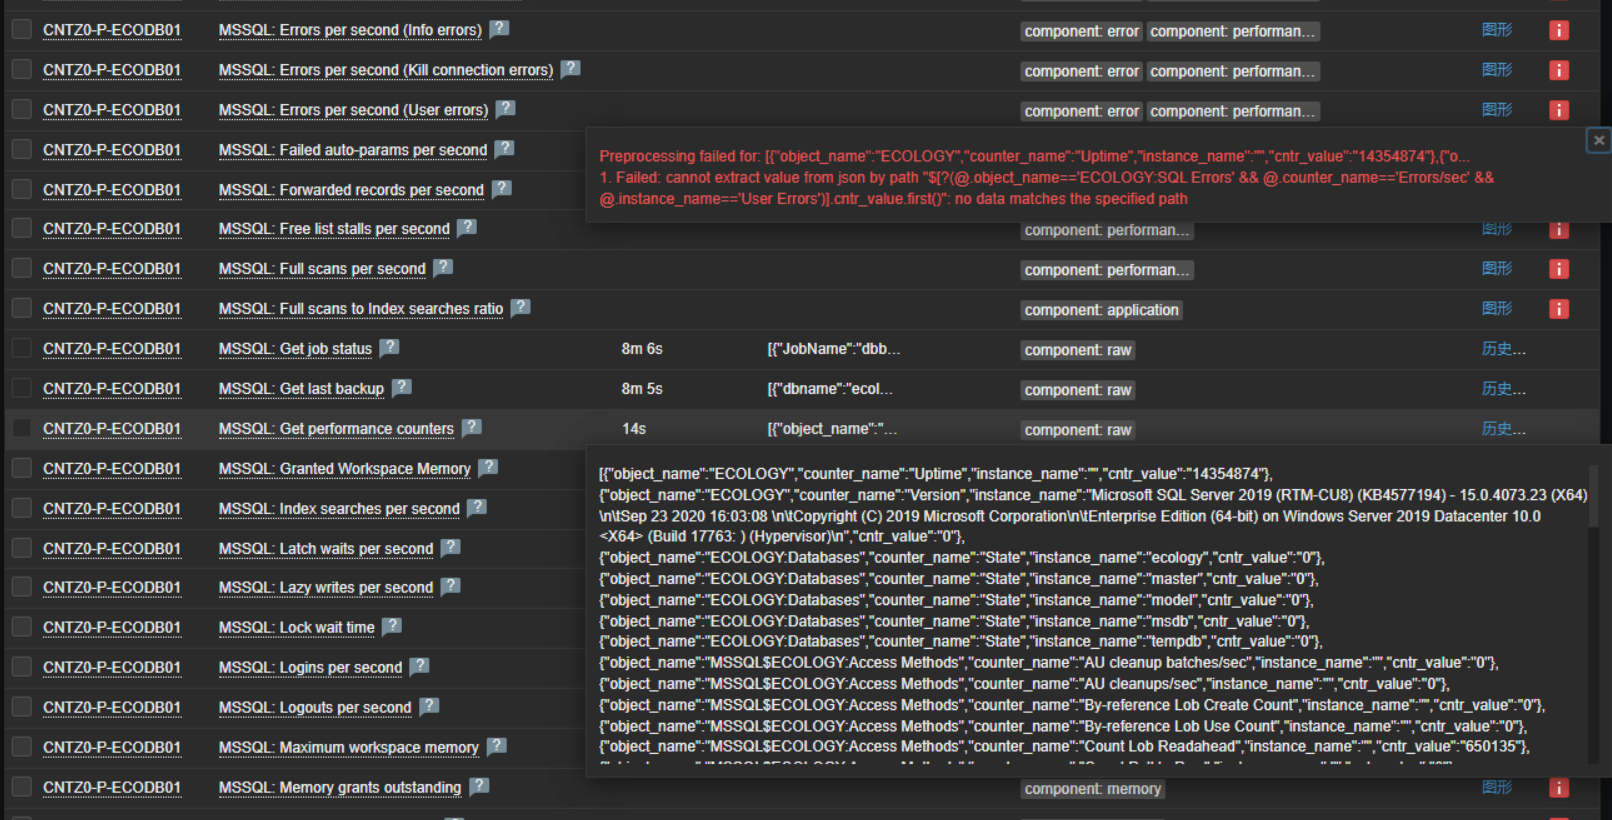Click help icon beside Full scans to Index searches ratio

coord(520,307)
